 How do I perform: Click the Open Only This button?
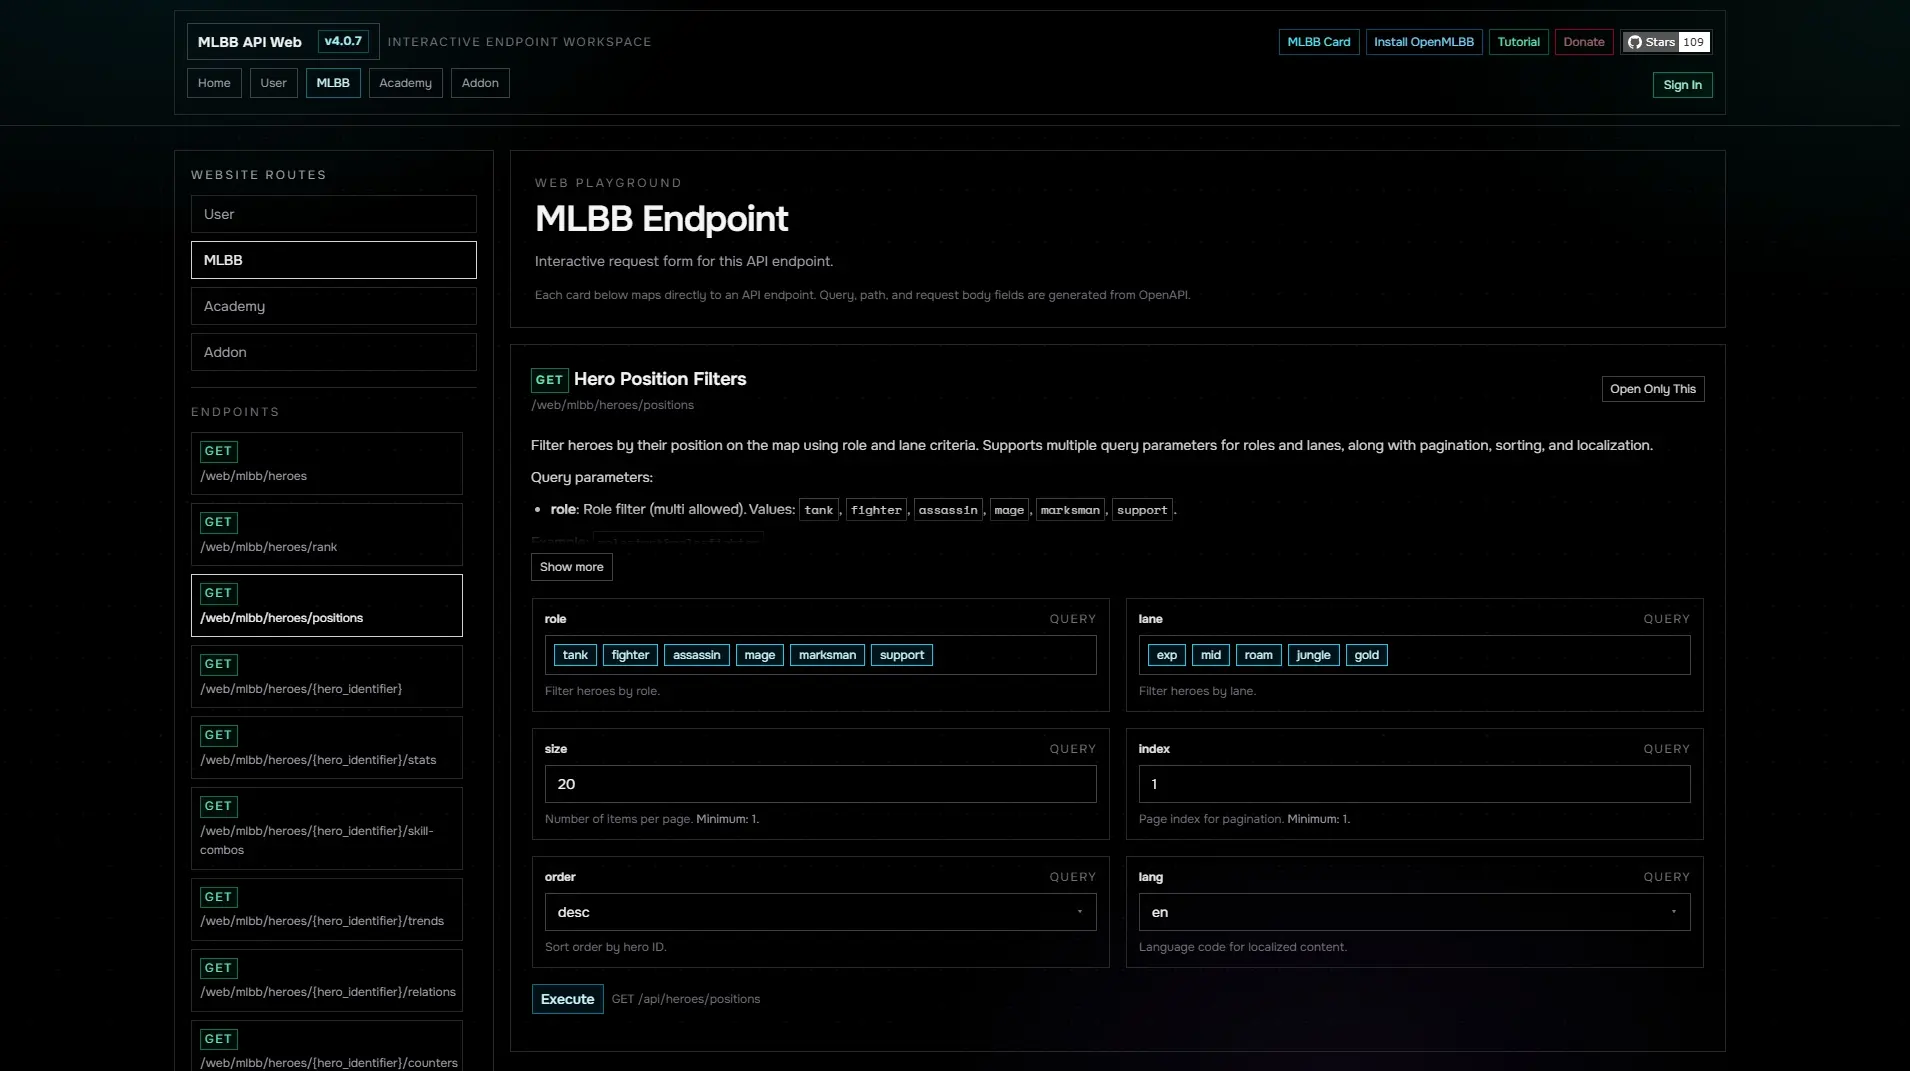point(1653,389)
